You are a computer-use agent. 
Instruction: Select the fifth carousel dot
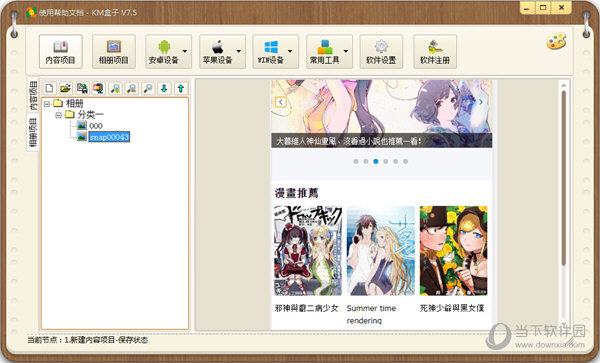[396, 161]
